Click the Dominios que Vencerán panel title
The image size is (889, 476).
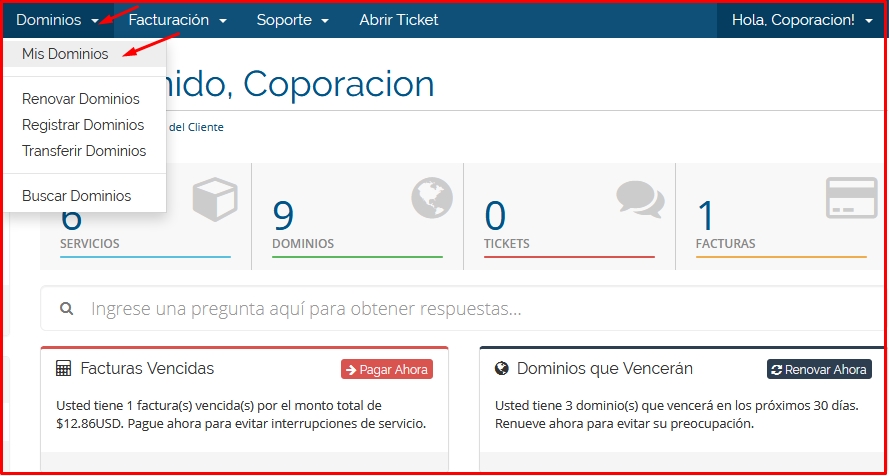[605, 368]
